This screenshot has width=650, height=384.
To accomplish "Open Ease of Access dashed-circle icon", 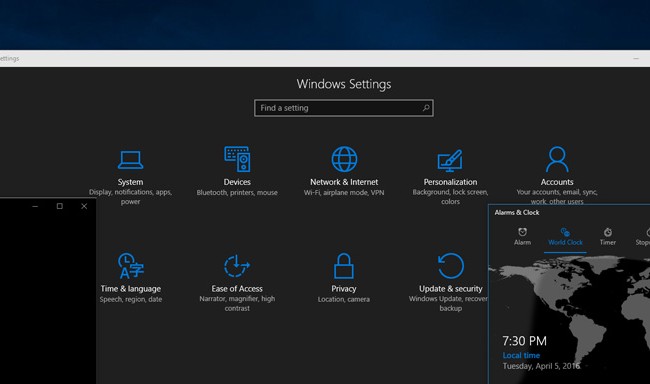I will tap(237, 266).
